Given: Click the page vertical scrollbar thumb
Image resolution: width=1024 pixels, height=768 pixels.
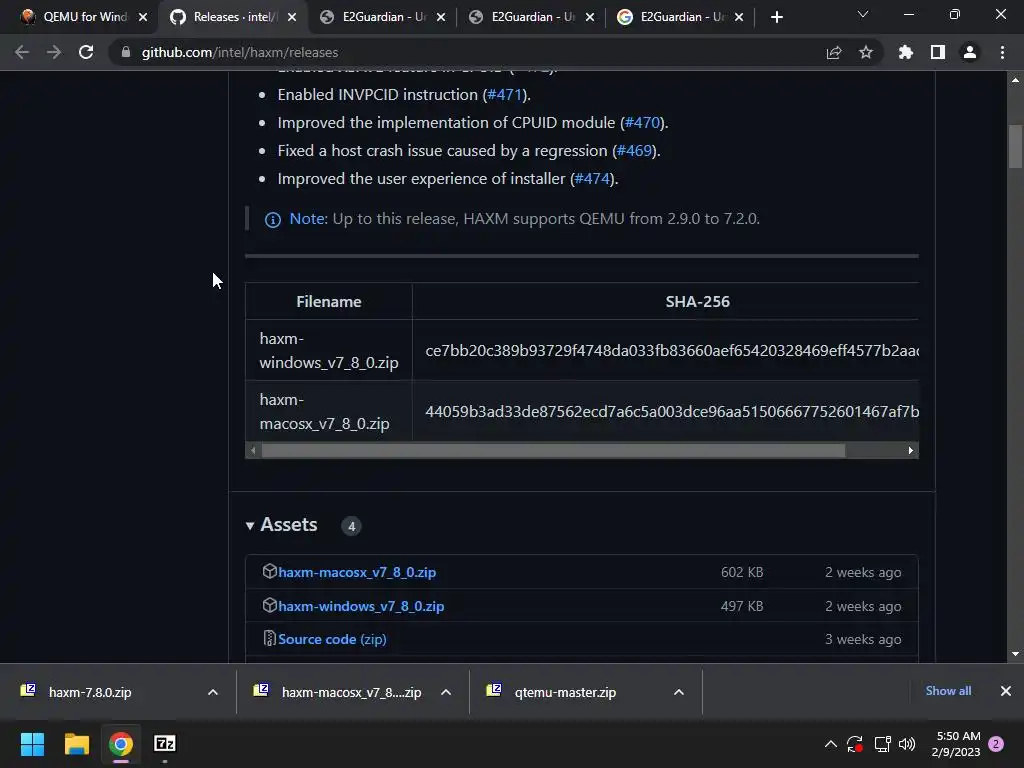Looking at the screenshot, I should pos(1015,147).
